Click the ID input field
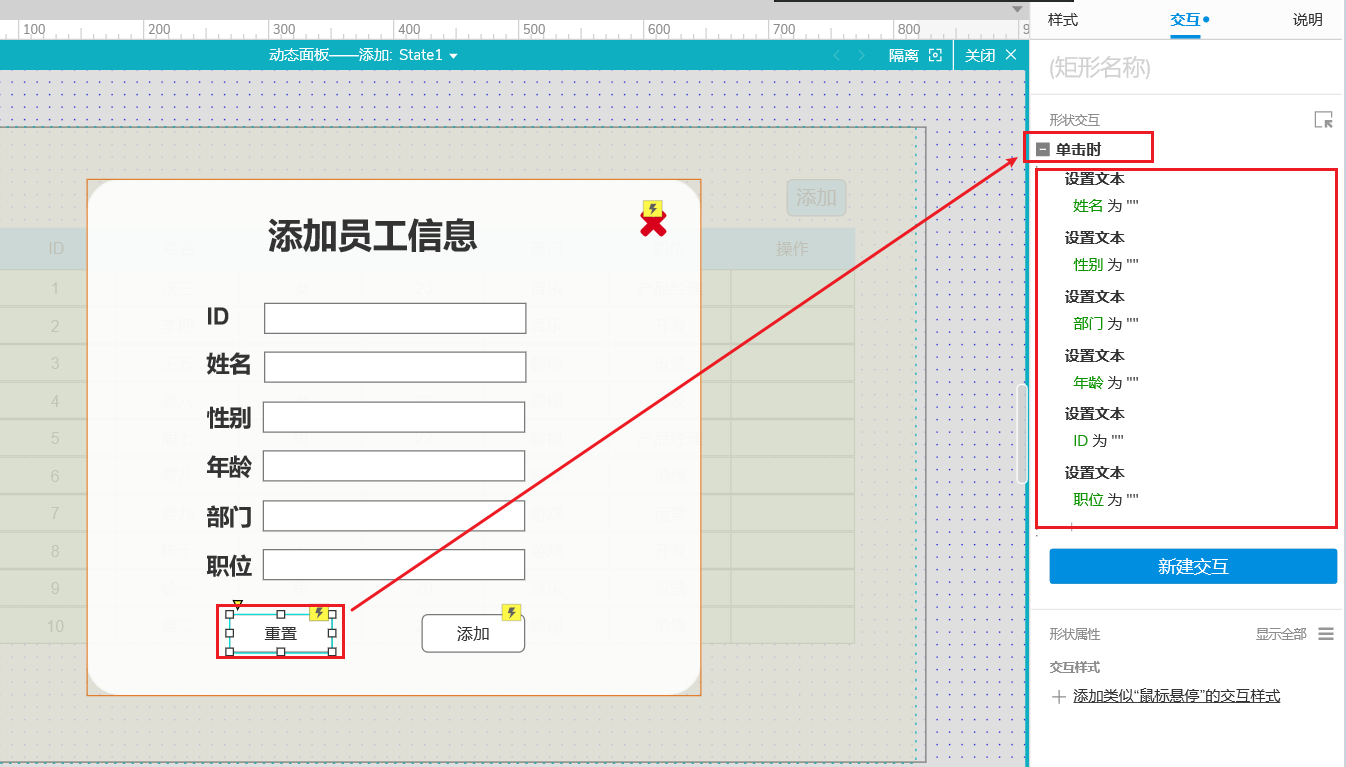1346x767 pixels. [x=395, y=318]
